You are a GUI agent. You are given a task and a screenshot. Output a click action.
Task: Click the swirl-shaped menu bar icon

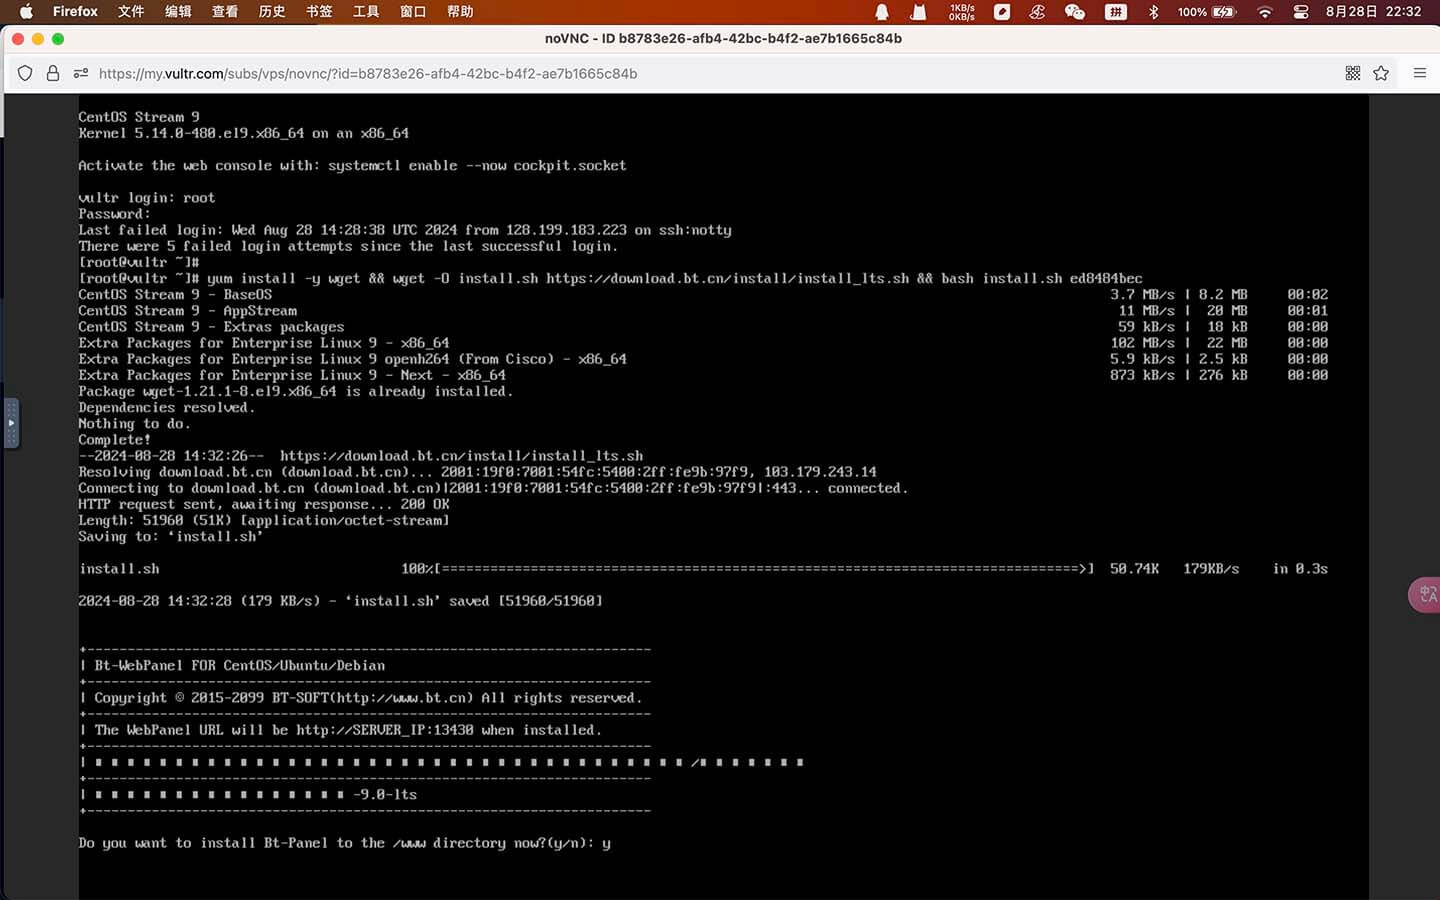point(1038,12)
